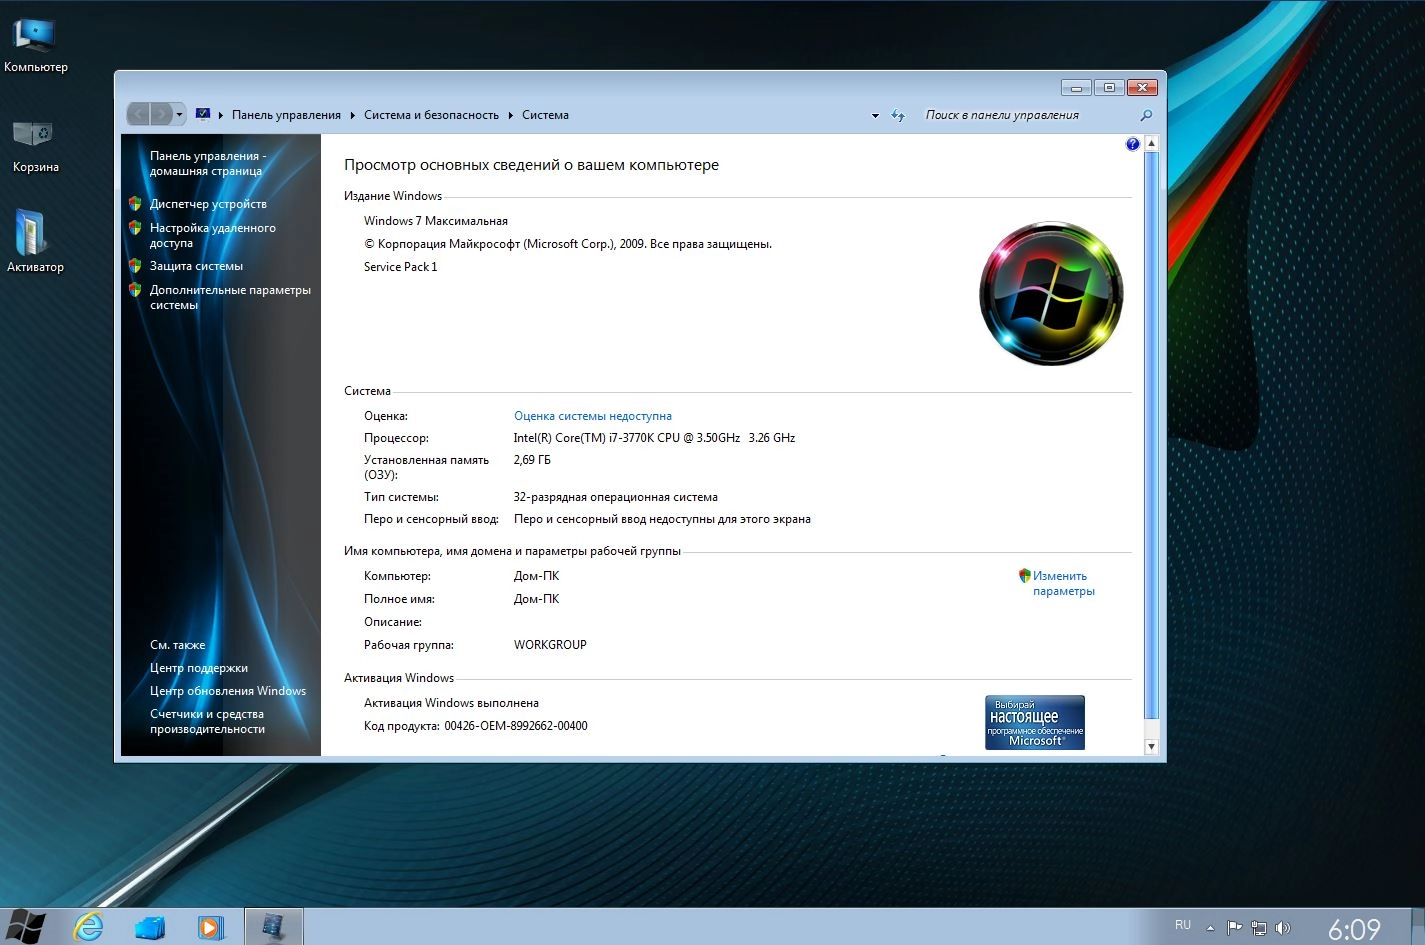This screenshot has height=945, width=1425.
Task: Click the shield icon next to Изменить параметры
Action: [x=1024, y=575]
